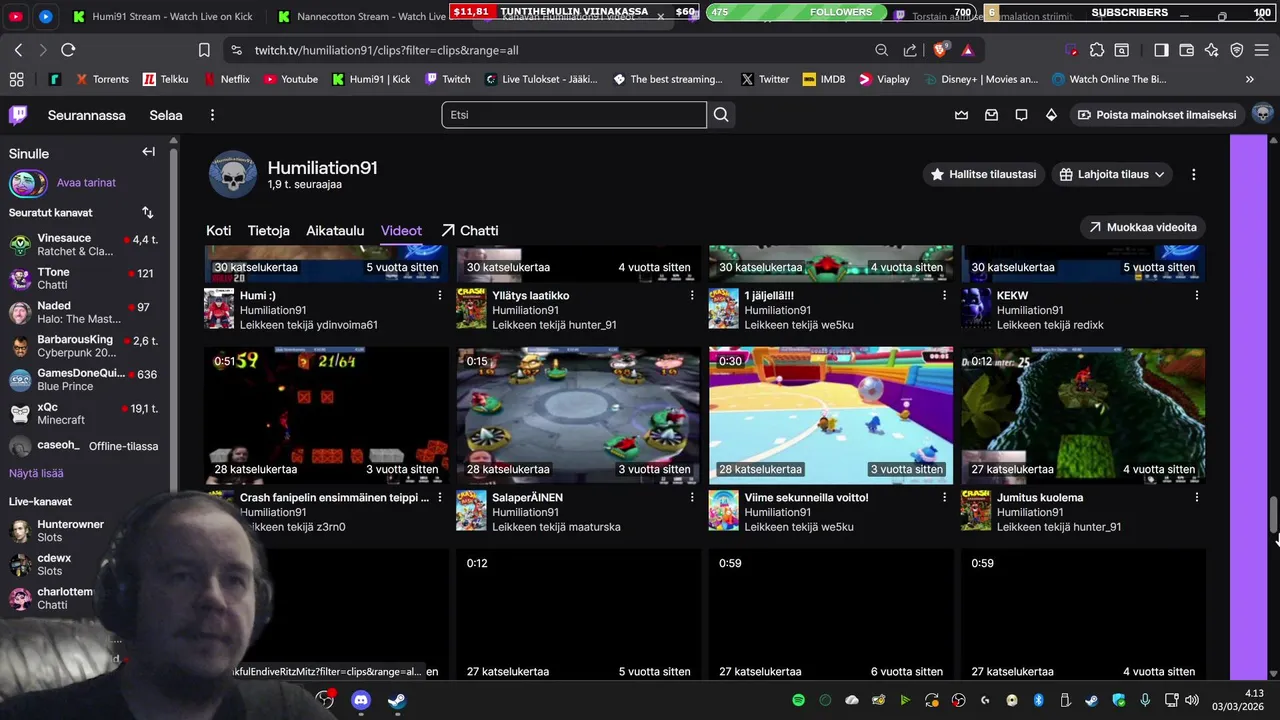This screenshot has height=720, width=1280.
Task: Open BarbarousKing channel in sidebar
Action: click(84, 346)
